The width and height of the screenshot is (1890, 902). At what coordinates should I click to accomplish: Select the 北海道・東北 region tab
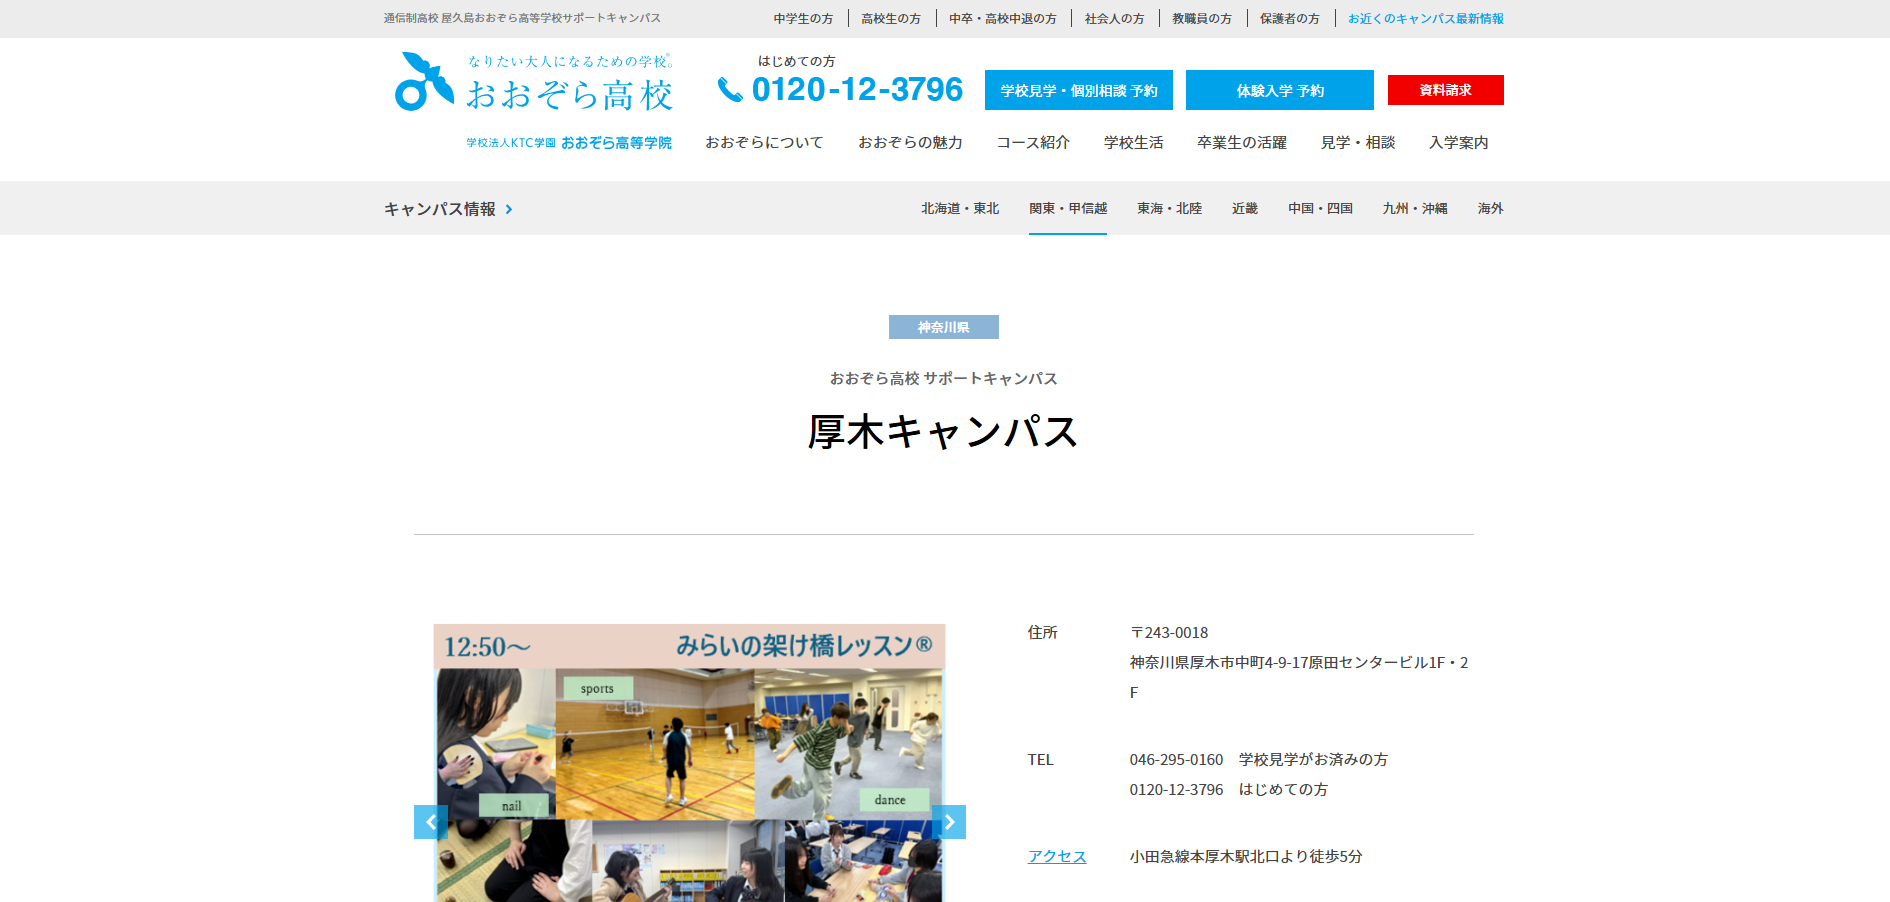tap(959, 209)
